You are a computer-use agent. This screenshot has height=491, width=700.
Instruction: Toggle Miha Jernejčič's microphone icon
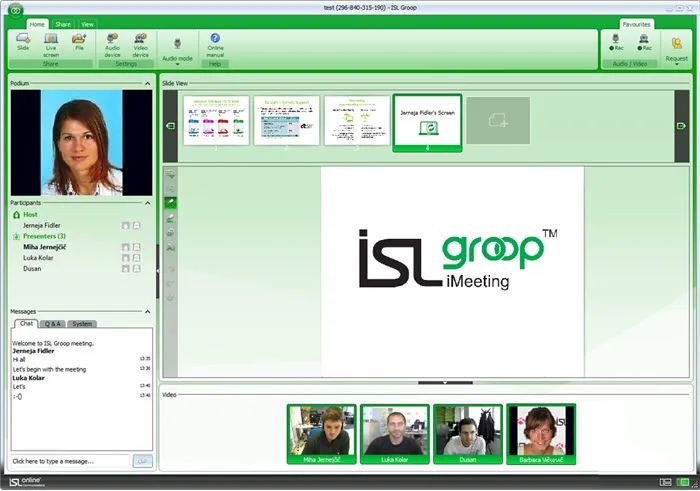point(126,247)
